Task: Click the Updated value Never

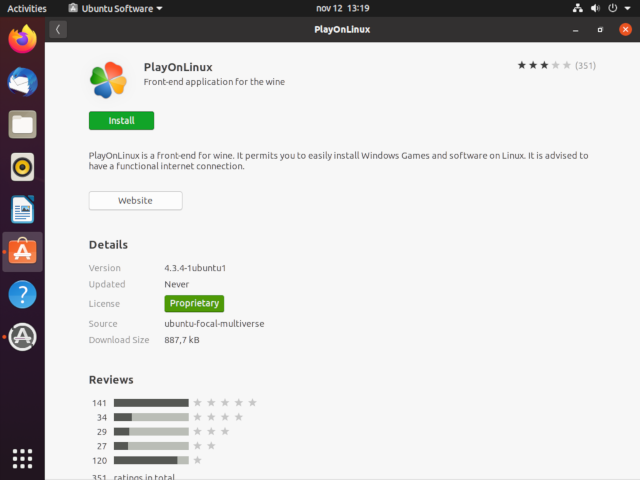Action: pos(177,284)
